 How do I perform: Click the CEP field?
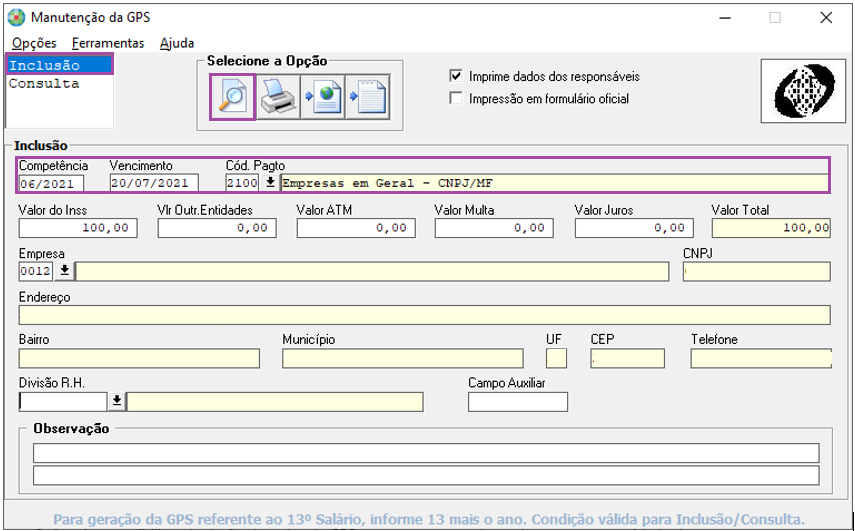[x=628, y=359]
